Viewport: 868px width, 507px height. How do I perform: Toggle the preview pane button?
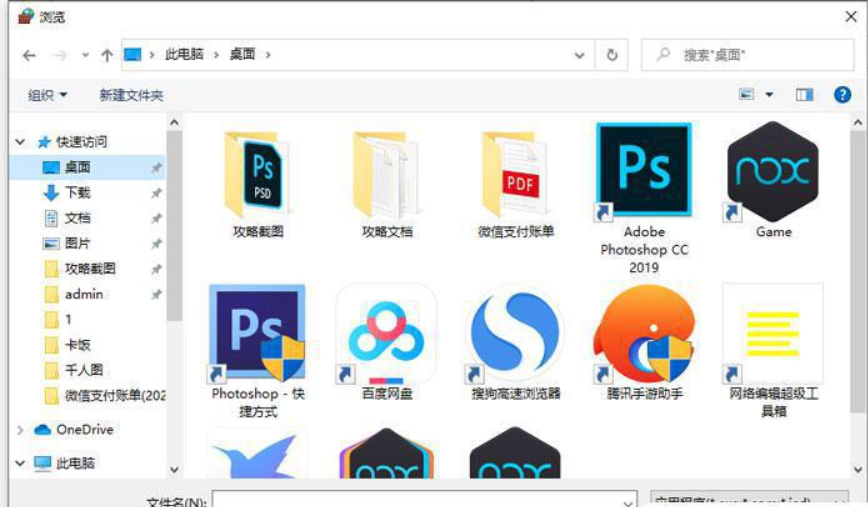pos(804,95)
